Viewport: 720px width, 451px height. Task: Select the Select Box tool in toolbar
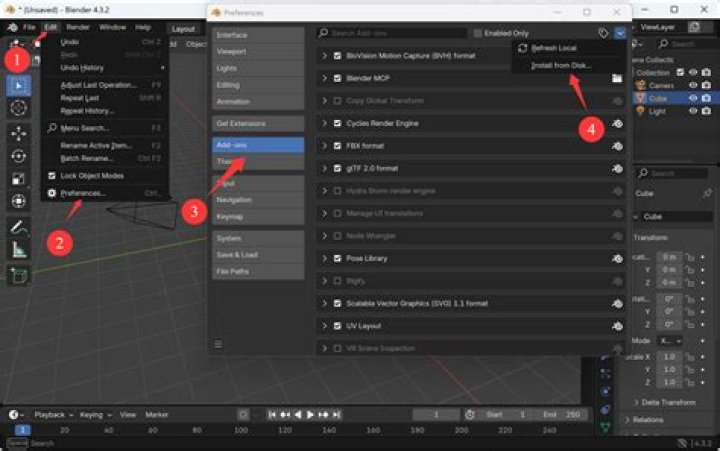coord(18,86)
